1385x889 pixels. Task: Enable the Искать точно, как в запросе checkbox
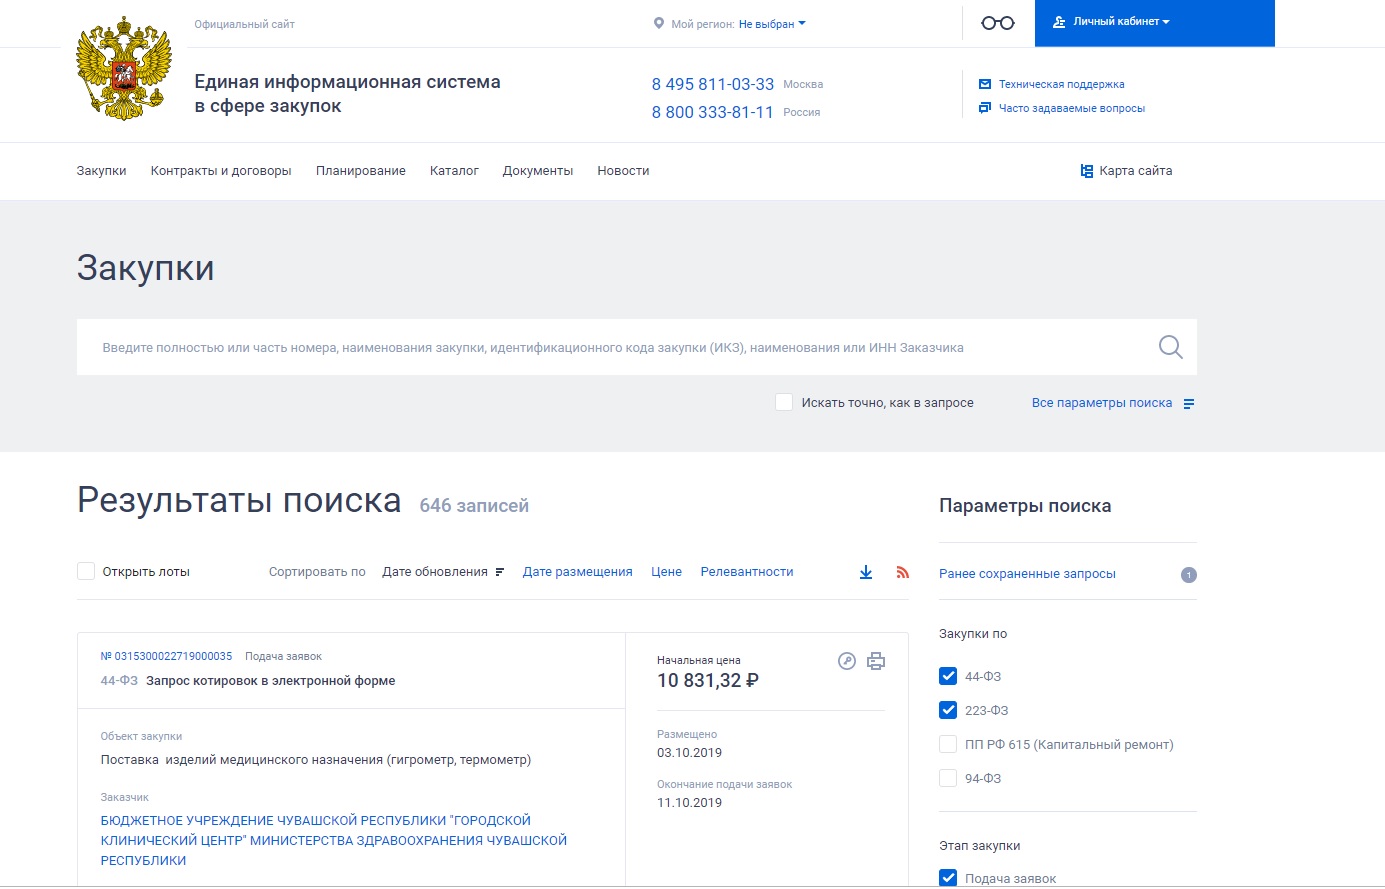point(784,402)
